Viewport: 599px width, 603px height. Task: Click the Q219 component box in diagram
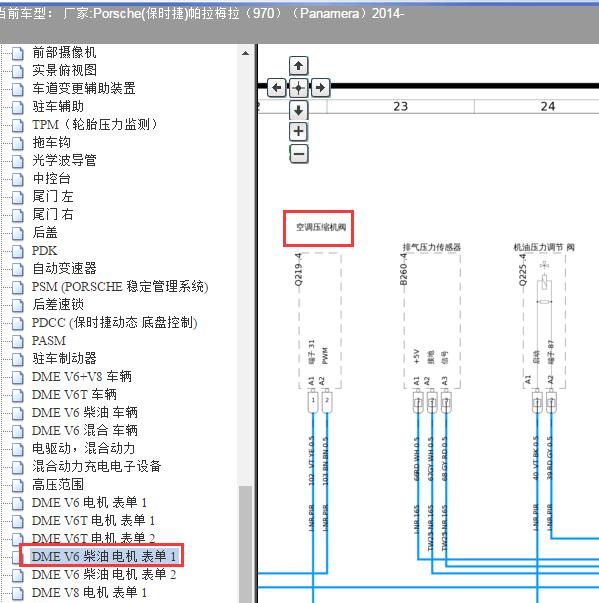pos(320,321)
